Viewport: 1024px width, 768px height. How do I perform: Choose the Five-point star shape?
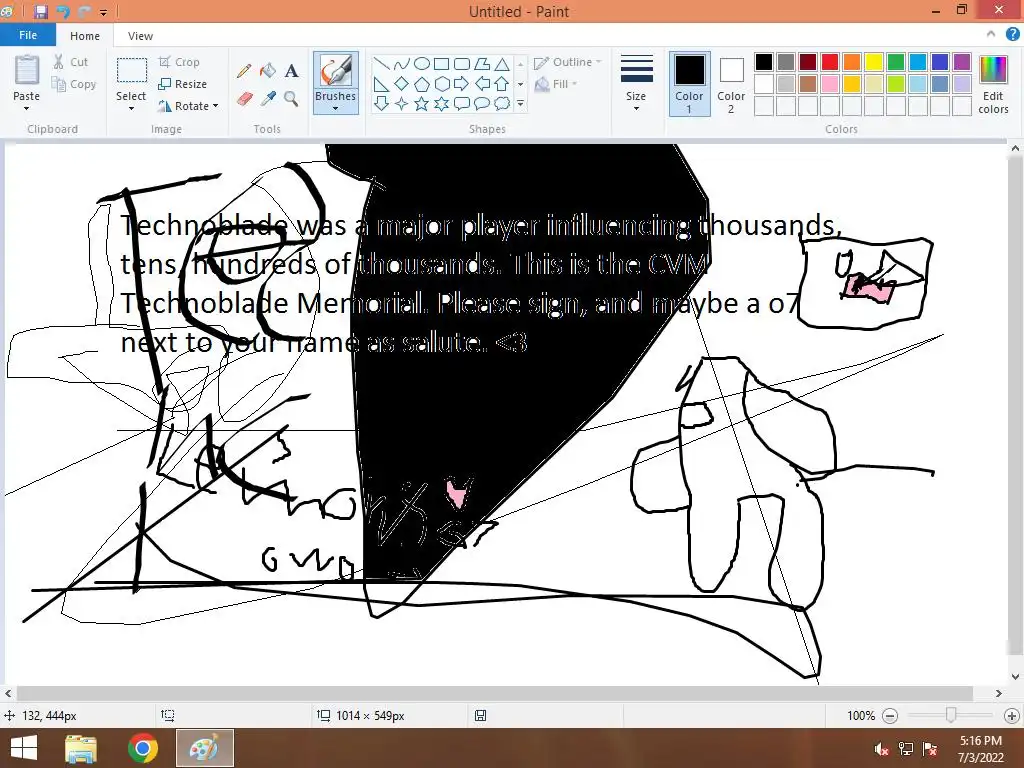pos(422,103)
